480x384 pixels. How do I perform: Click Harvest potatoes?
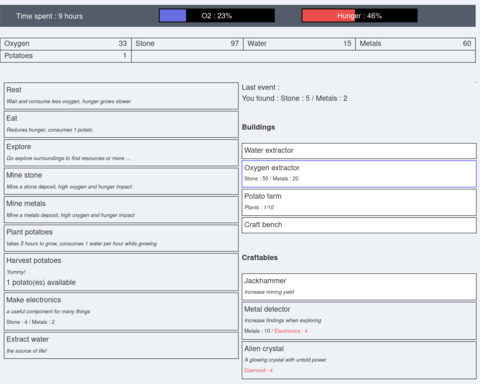coord(121,272)
